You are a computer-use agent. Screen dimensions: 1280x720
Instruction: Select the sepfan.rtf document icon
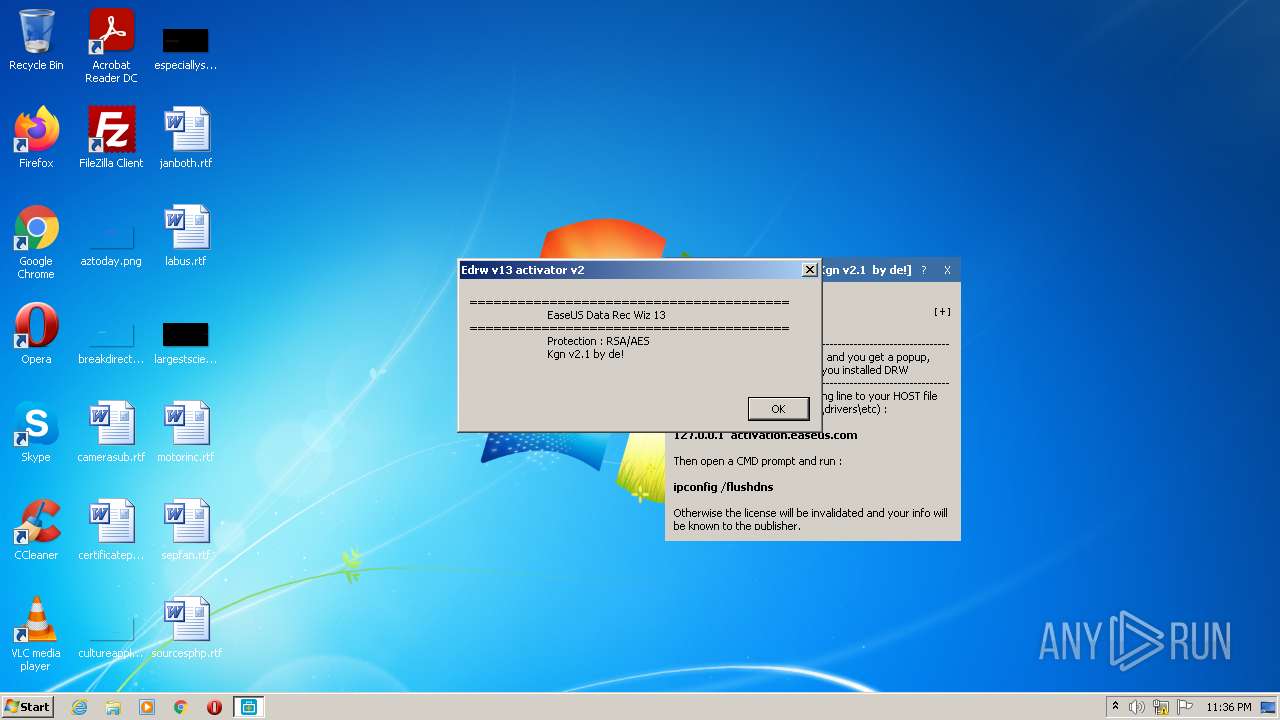(186, 529)
